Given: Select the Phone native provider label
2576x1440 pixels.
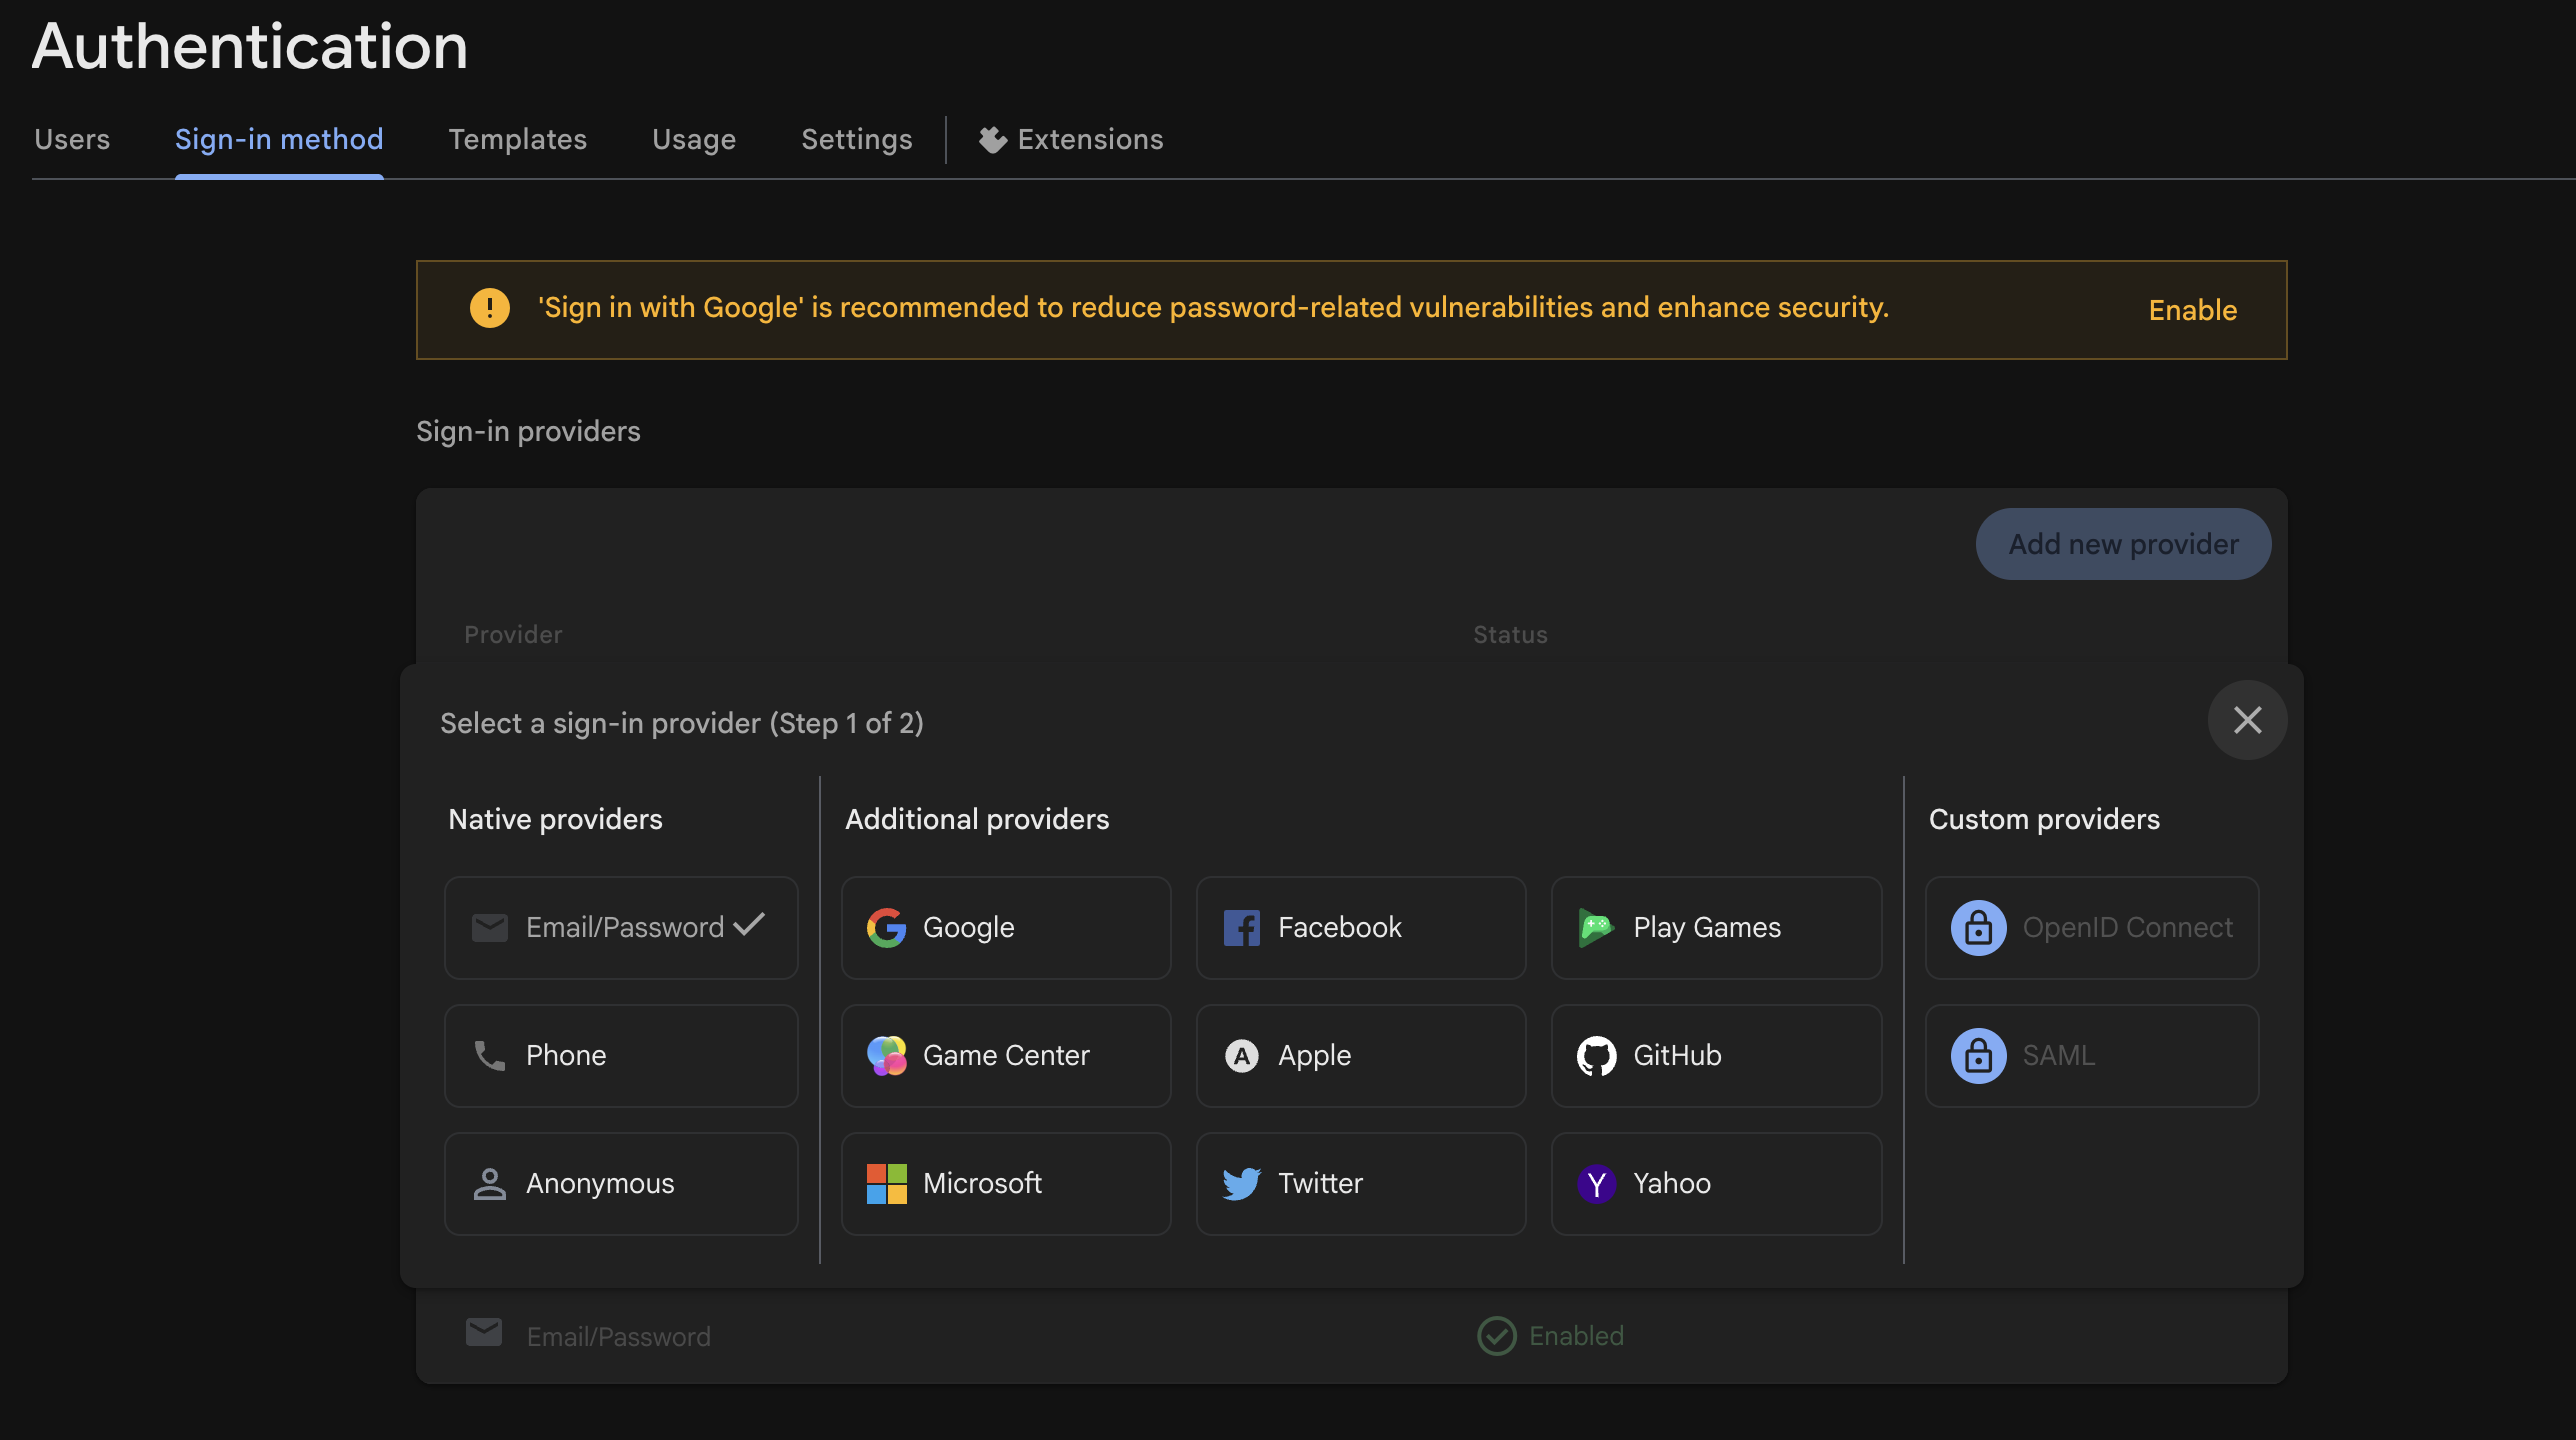Looking at the screenshot, I should tap(566, 1056).
